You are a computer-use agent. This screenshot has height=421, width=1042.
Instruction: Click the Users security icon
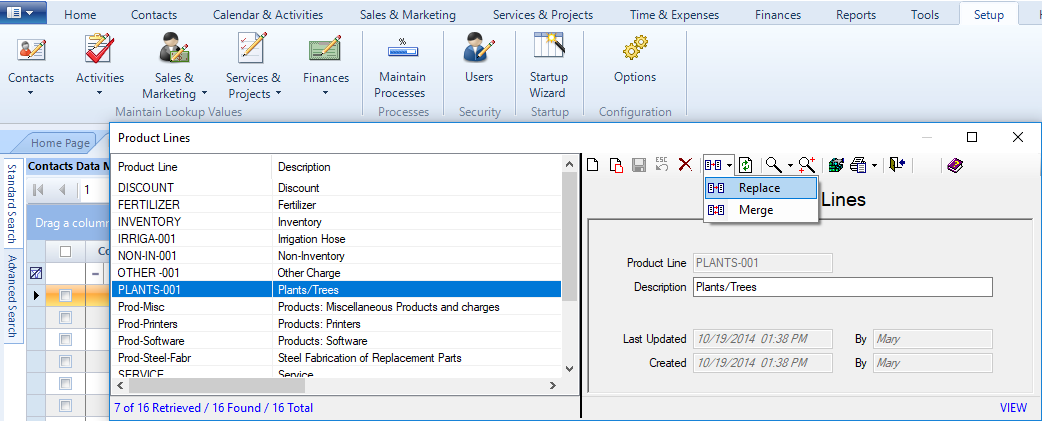(479, 60)
